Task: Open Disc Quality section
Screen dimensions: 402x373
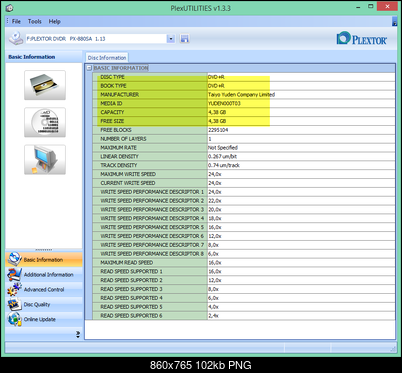Action: pos(44,304)
